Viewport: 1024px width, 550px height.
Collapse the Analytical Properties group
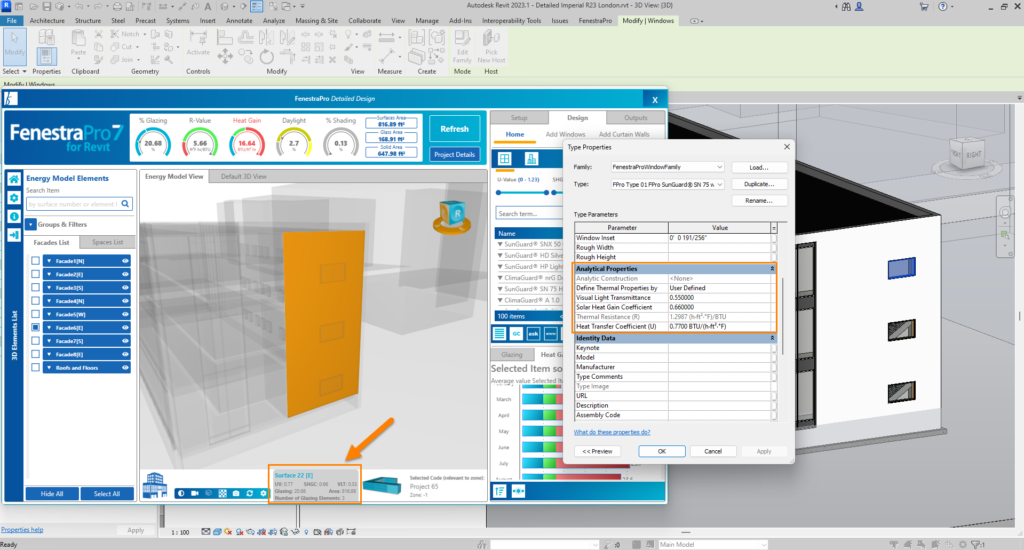[x=772, y=268]
